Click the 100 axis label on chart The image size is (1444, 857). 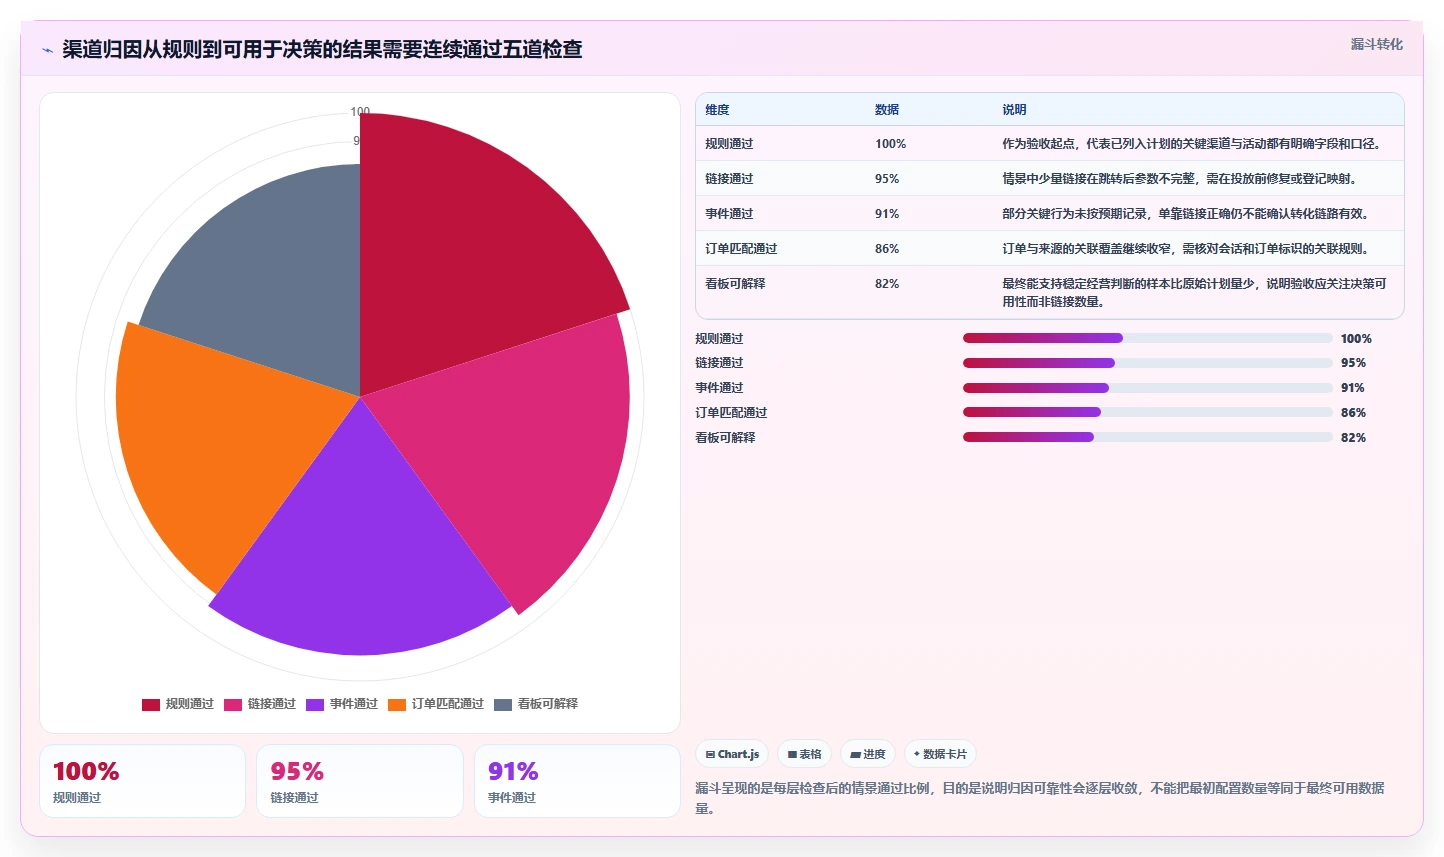point(360,111)
